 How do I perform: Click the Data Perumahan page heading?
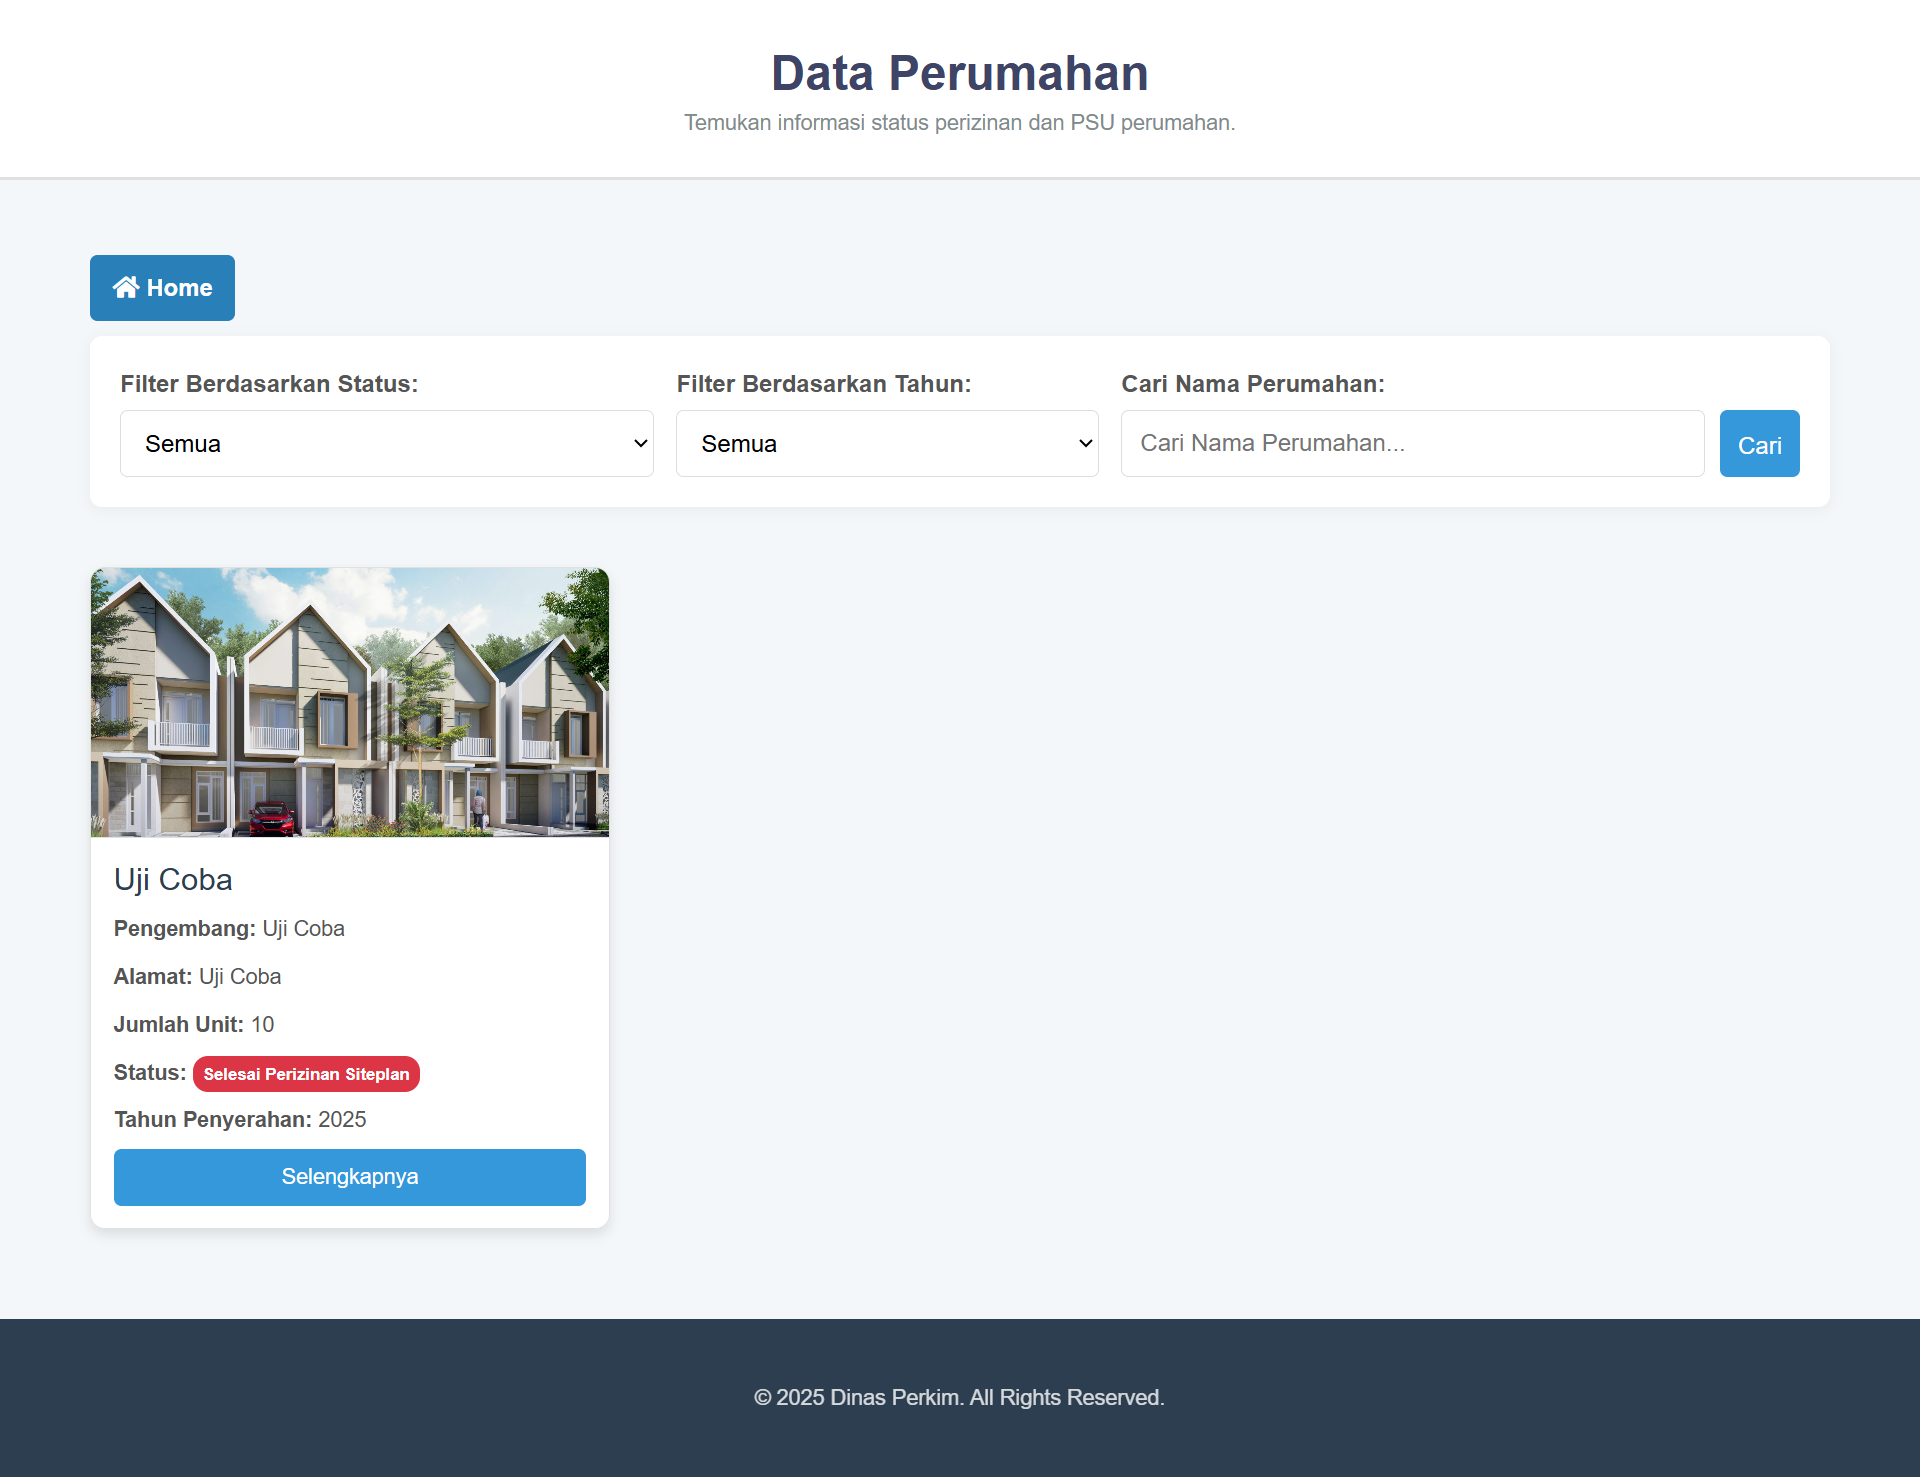(959, 73)
